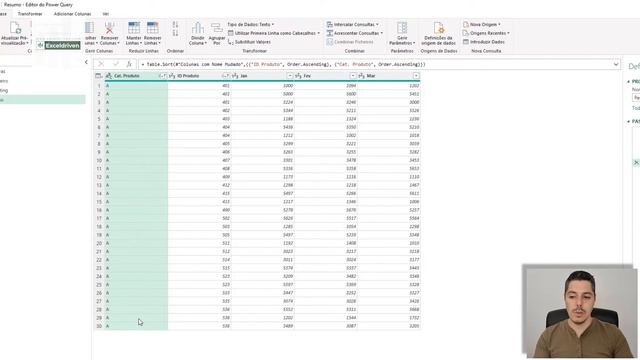Viewport: 640px width, 360px height.
Task: Click the Cat. Produto cell in row 18
Action: [x=136, y=227]
